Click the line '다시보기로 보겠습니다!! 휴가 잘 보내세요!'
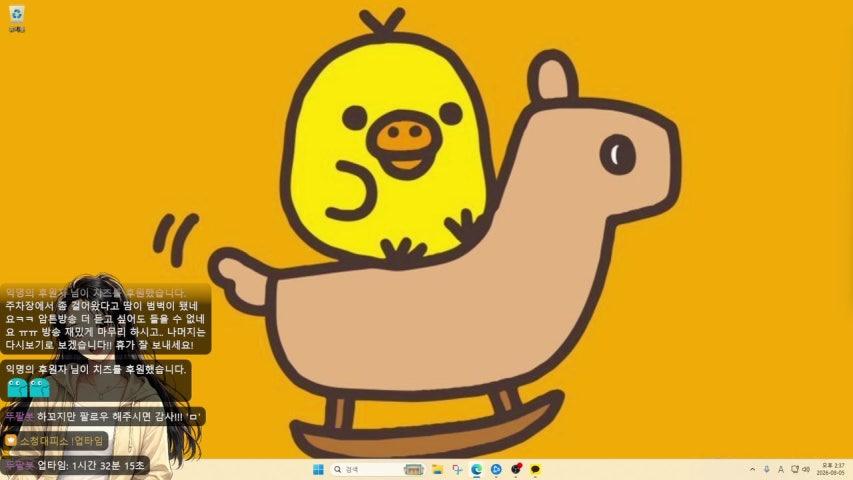The width and height of the screenshot is (853, 480). coord(100,345)
